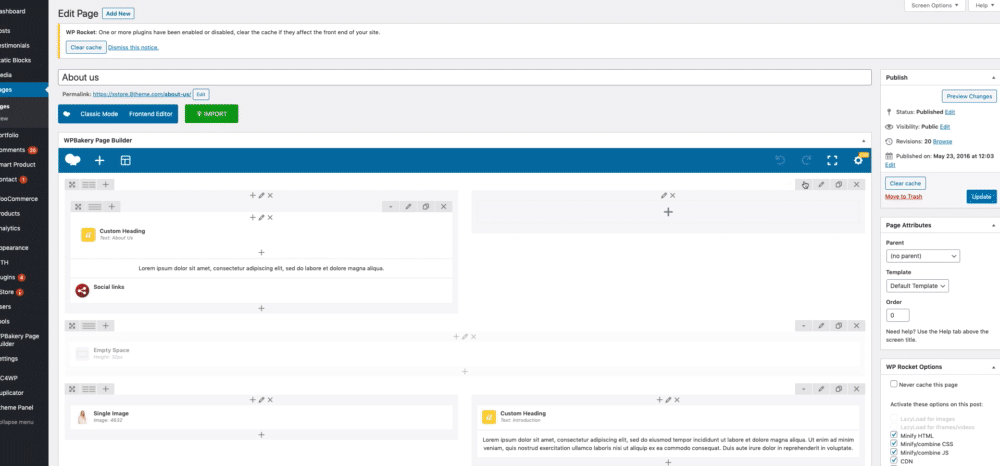Open the Frontend Editor
The width and height of the screenshot is (1000, 466).
(151, 114)
